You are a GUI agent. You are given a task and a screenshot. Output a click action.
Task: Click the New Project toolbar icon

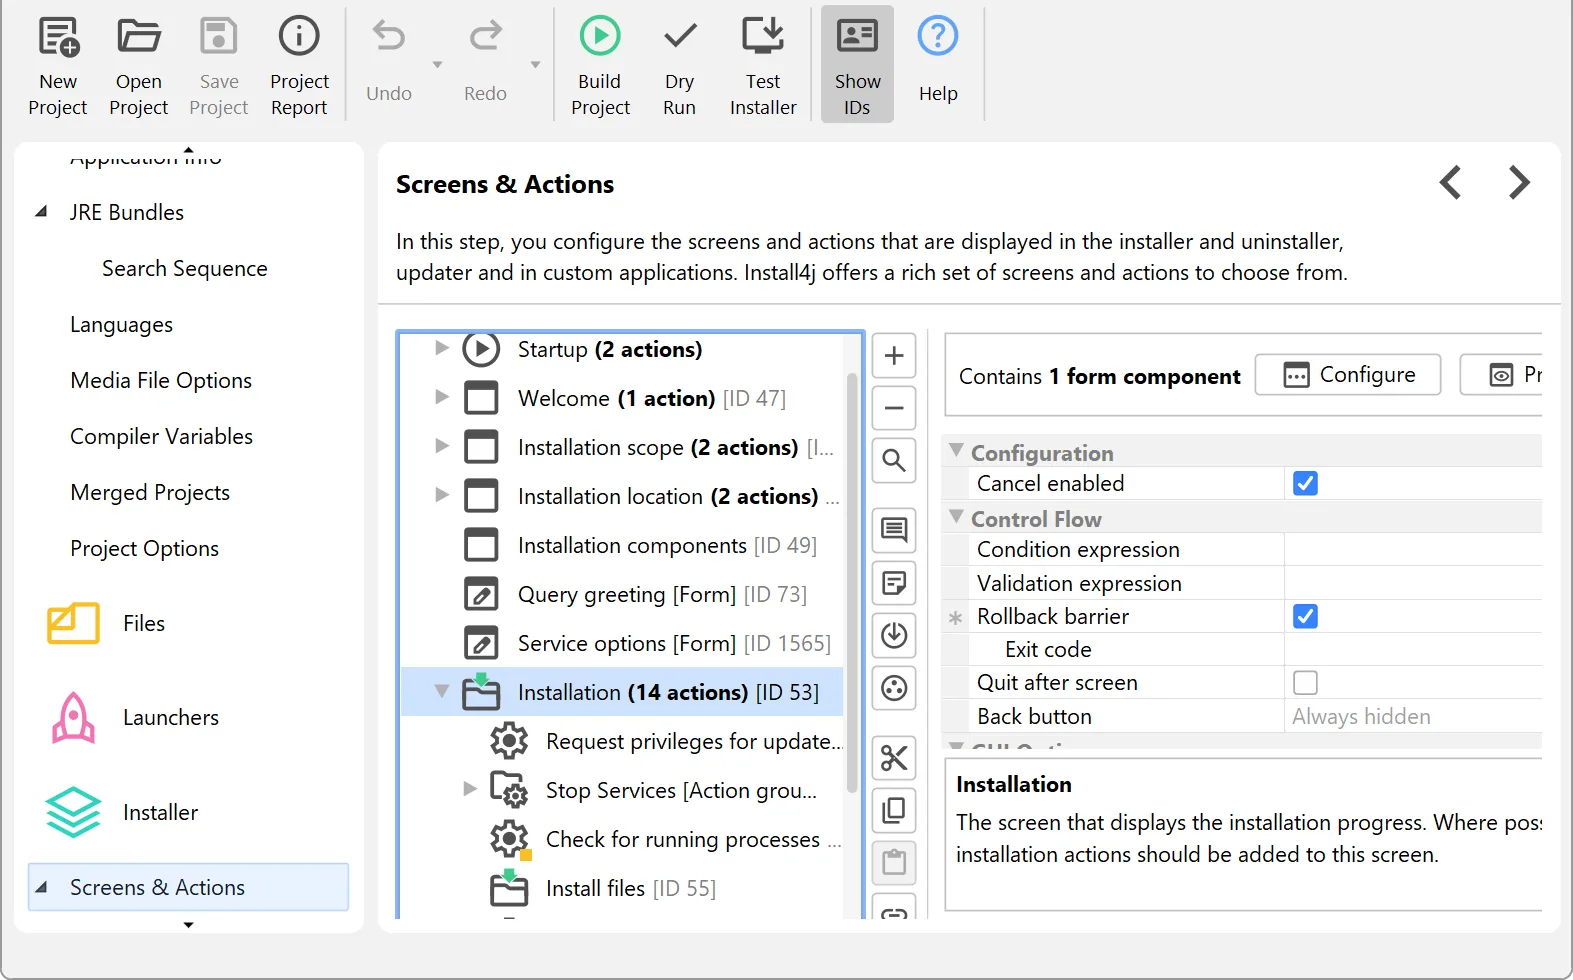[58, 37]
